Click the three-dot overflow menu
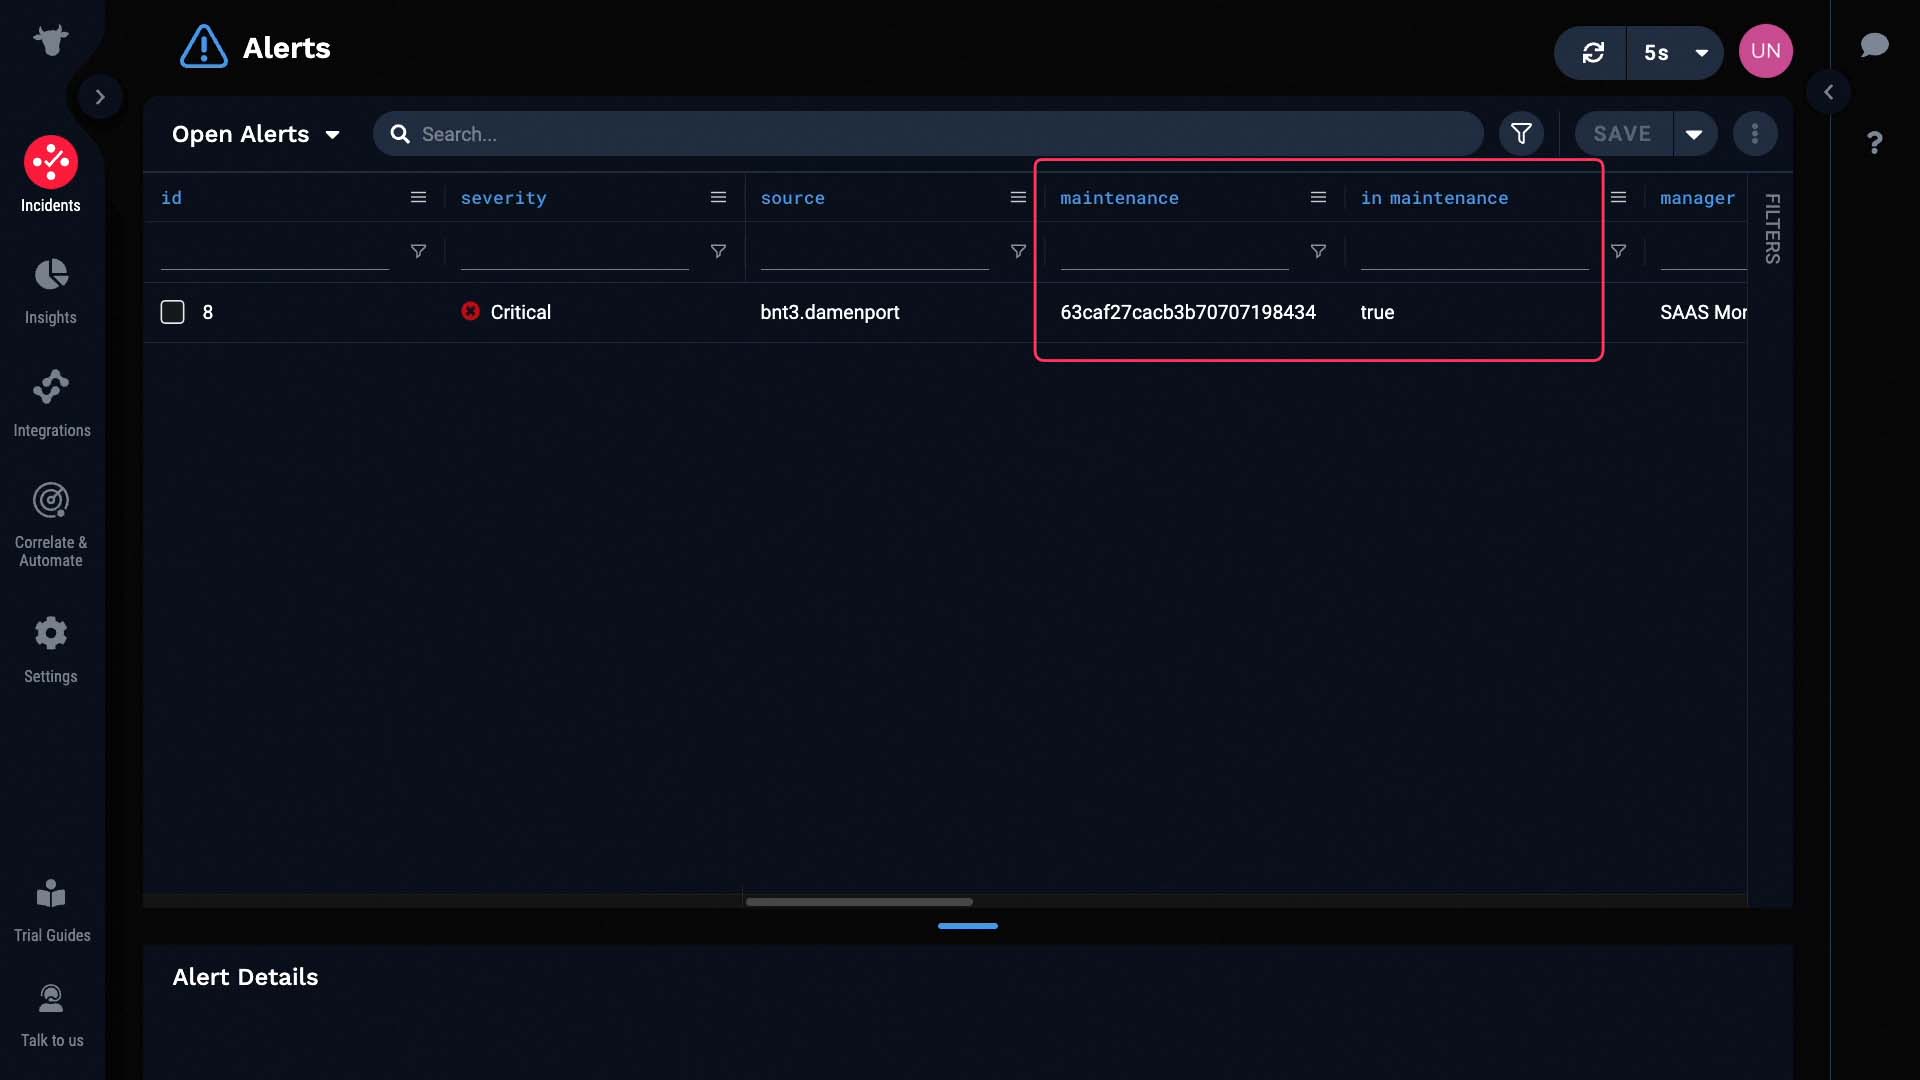Viewport: 1920px width, 1080px height. click(1755, 132)
